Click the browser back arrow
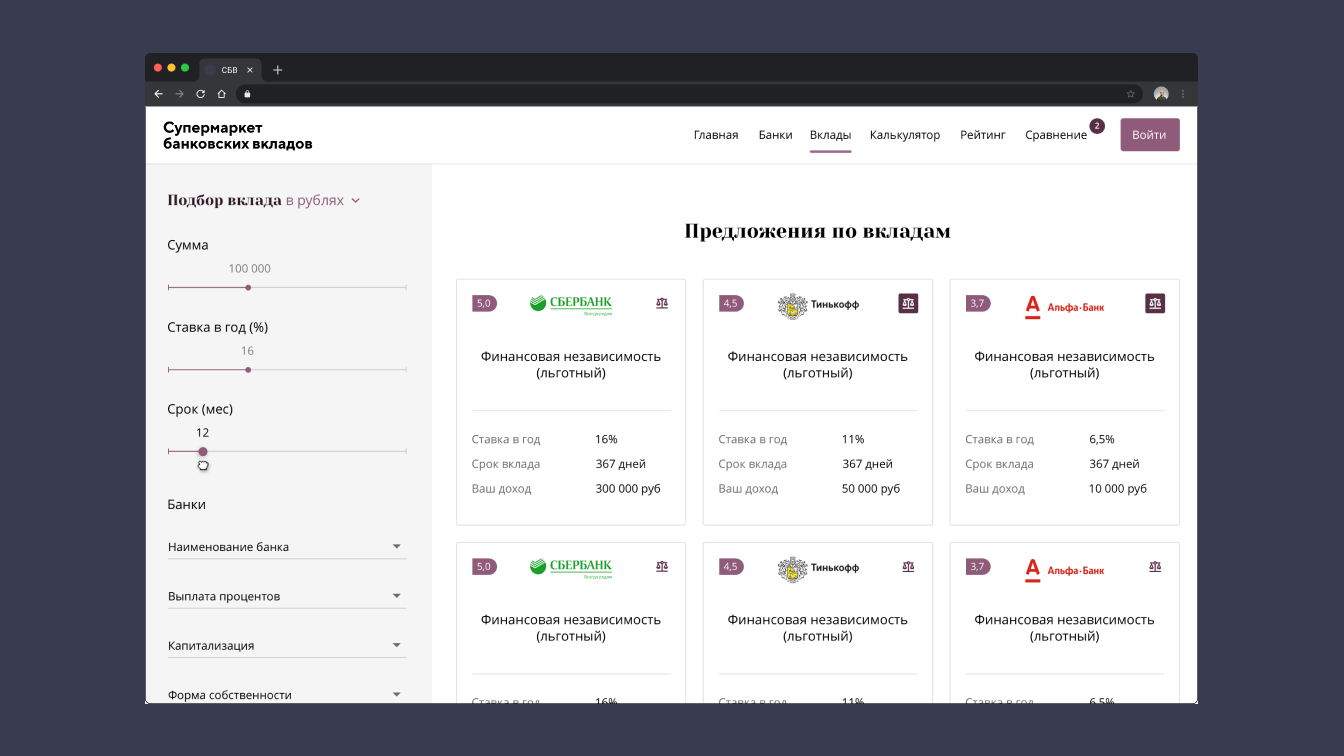The image size is (1344, 756). point(158,94)
